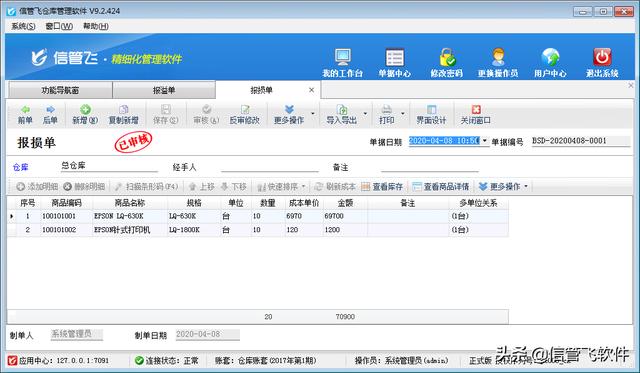This screenshot has height=373, width=640.
Task: Click 查看商品详情 product details
Action: click(440, 186)
